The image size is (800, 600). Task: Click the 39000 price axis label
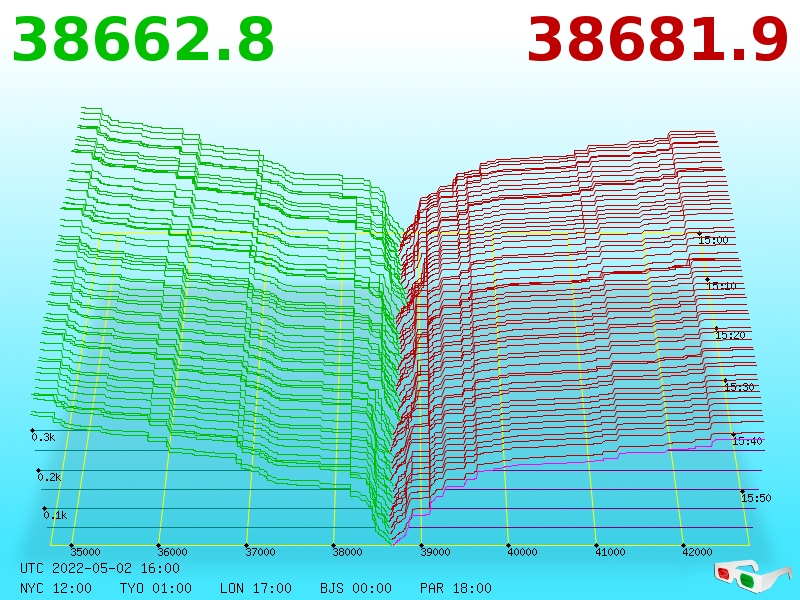(435, 552)
